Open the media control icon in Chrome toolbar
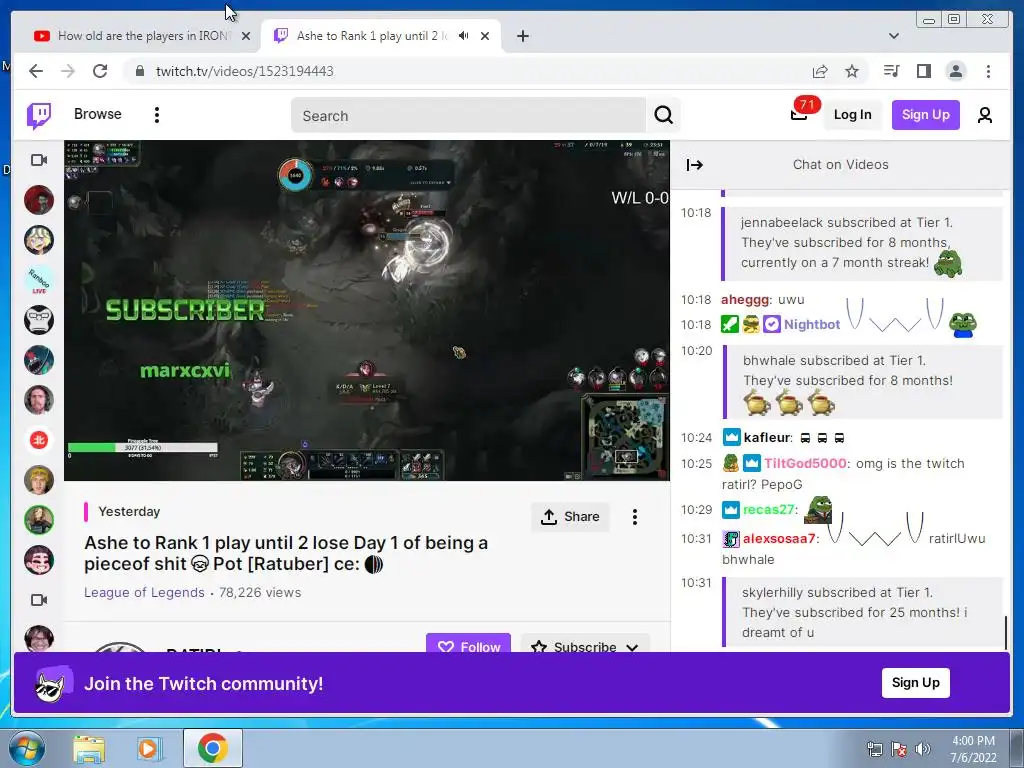The image size is (1024, 768). pos(891,71)
